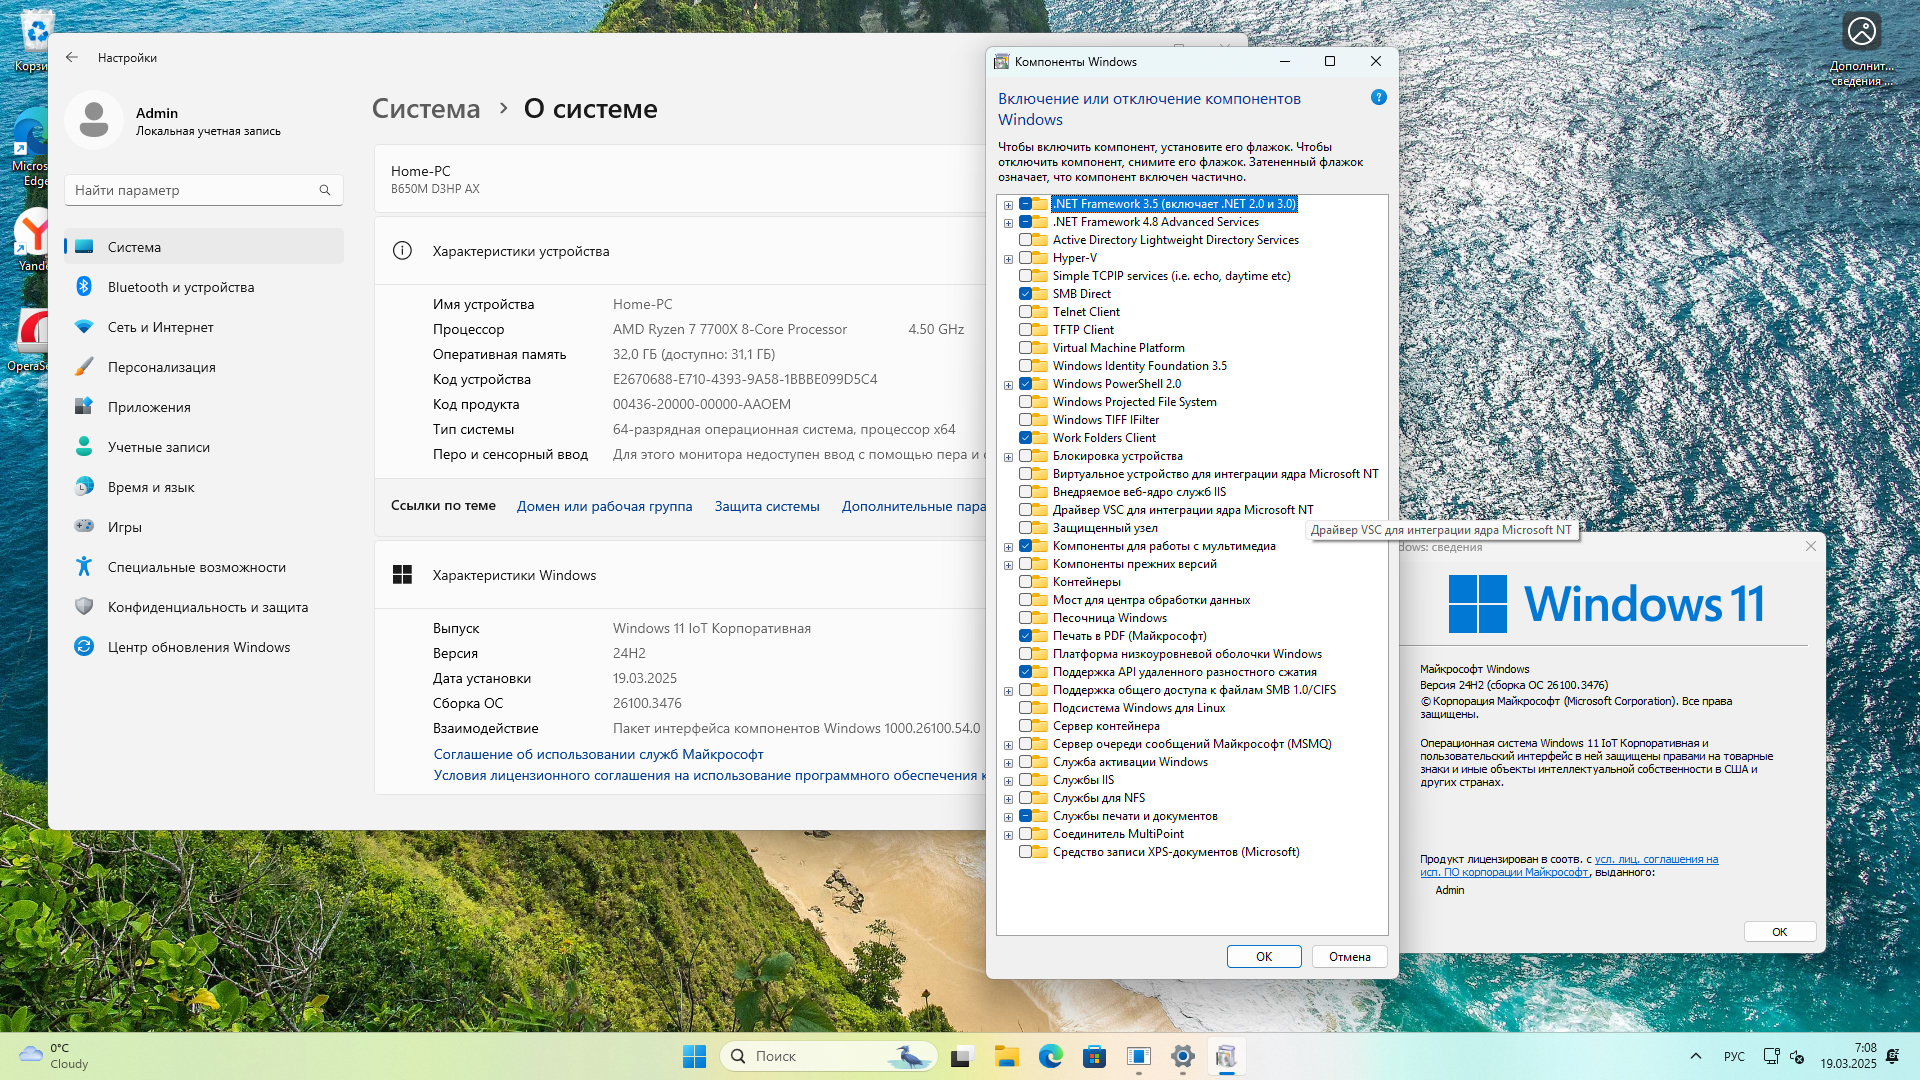
Task: Check the Песочница Windows checkbox
Action: (1025, 618)
